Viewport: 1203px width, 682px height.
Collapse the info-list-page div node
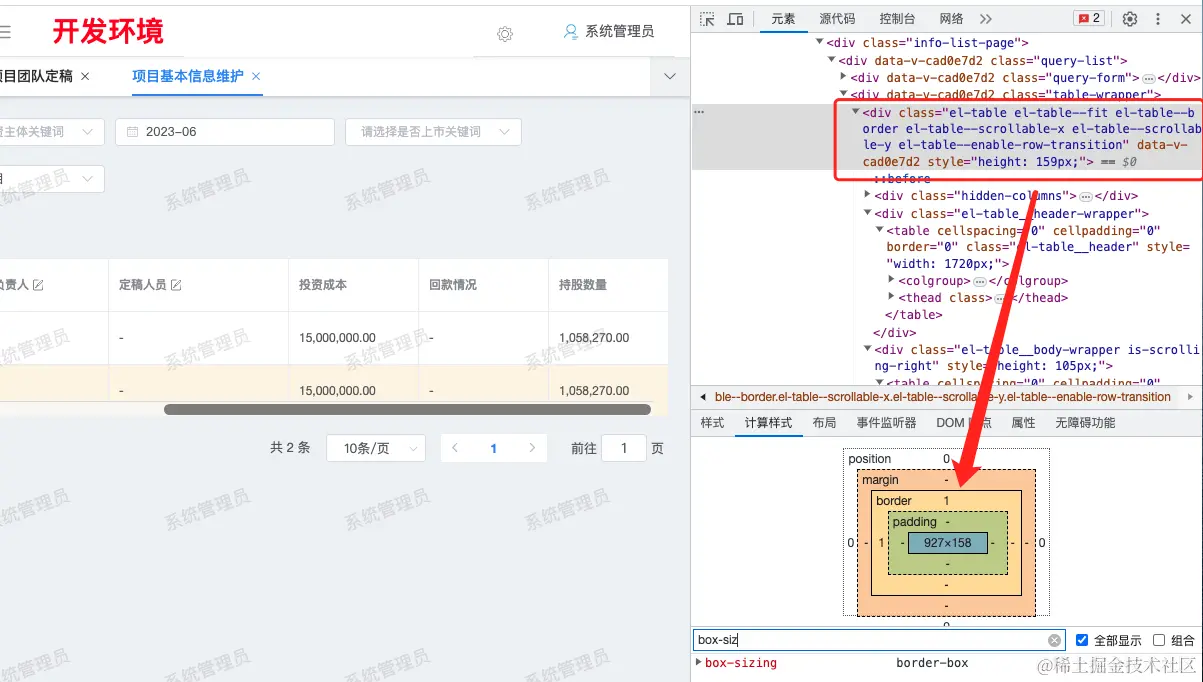coord(820,43)
